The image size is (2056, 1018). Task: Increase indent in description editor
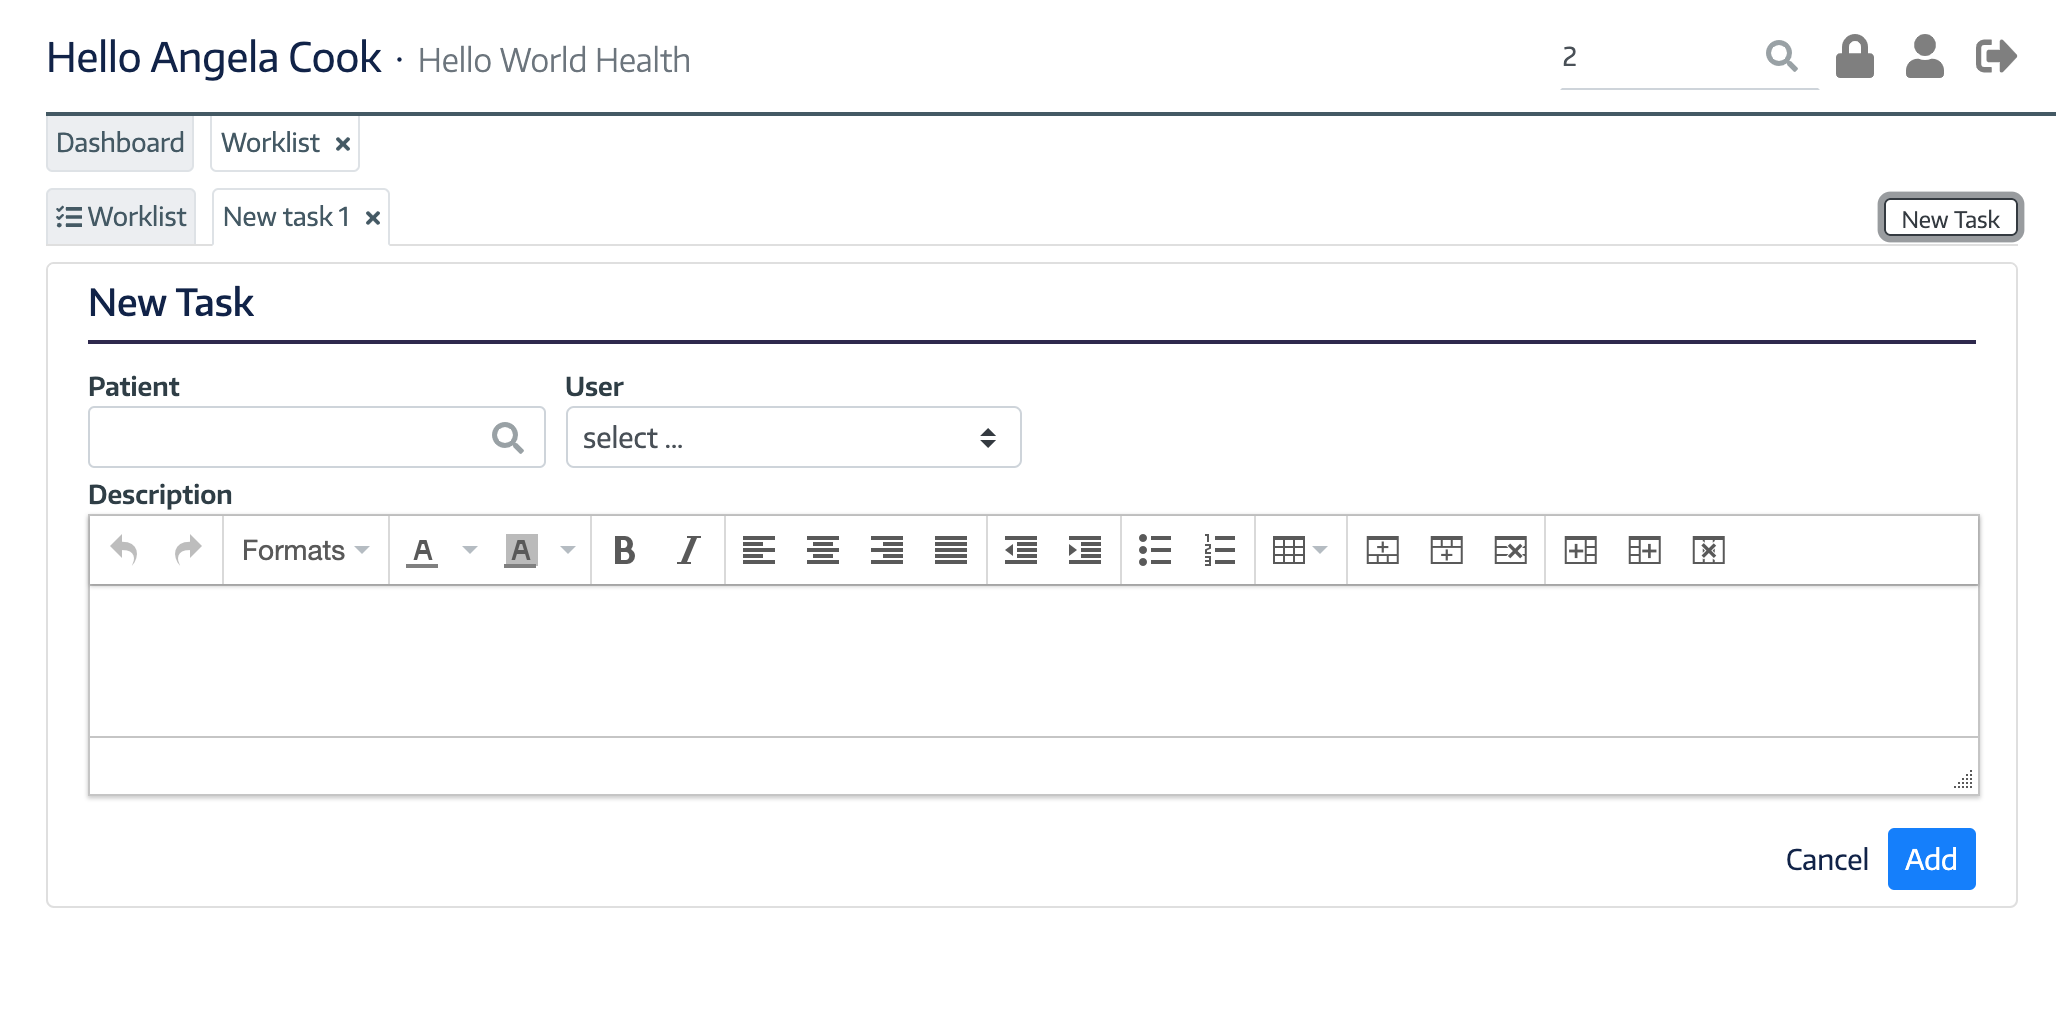[x=1085, y=550]
